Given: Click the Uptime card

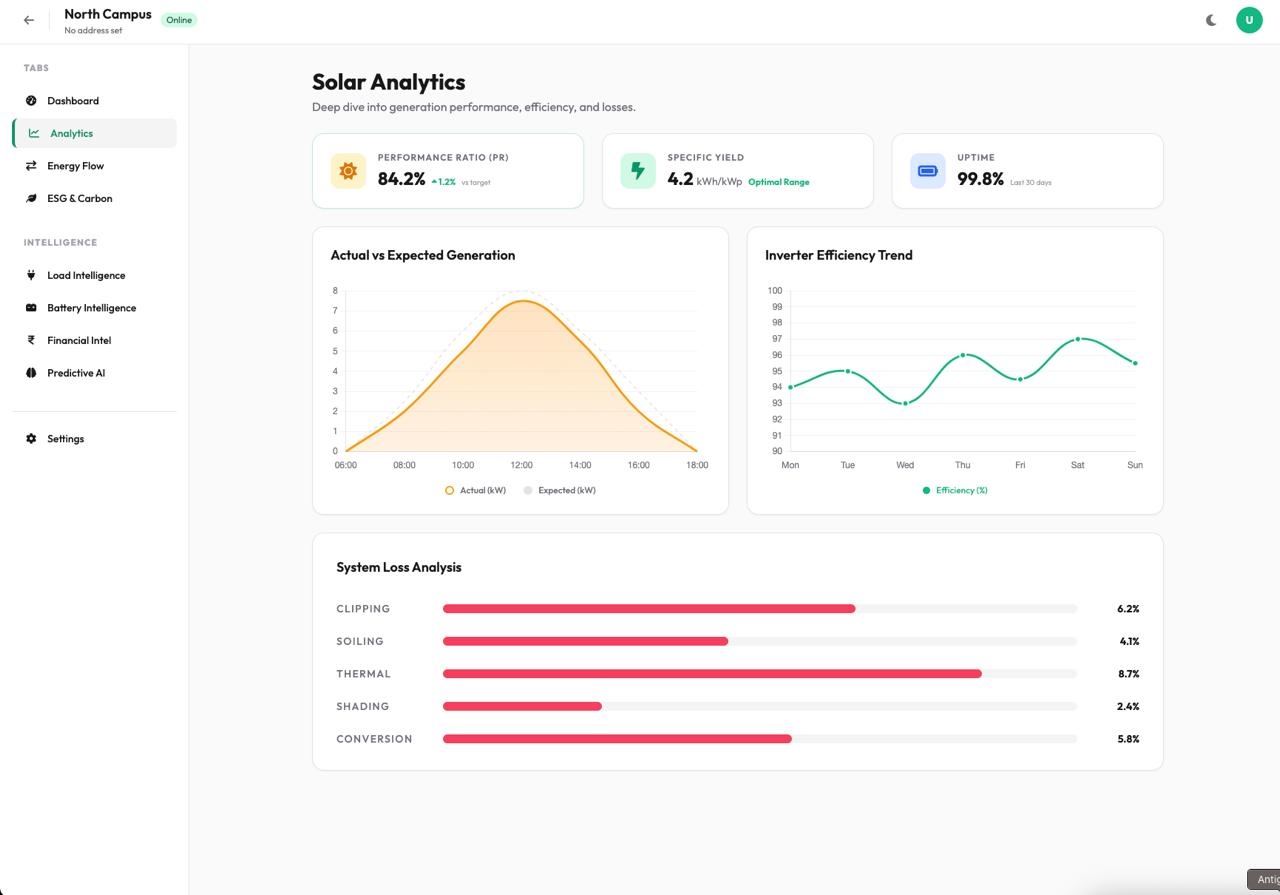Looking at the screenshot, I should tap(1027, 171).
